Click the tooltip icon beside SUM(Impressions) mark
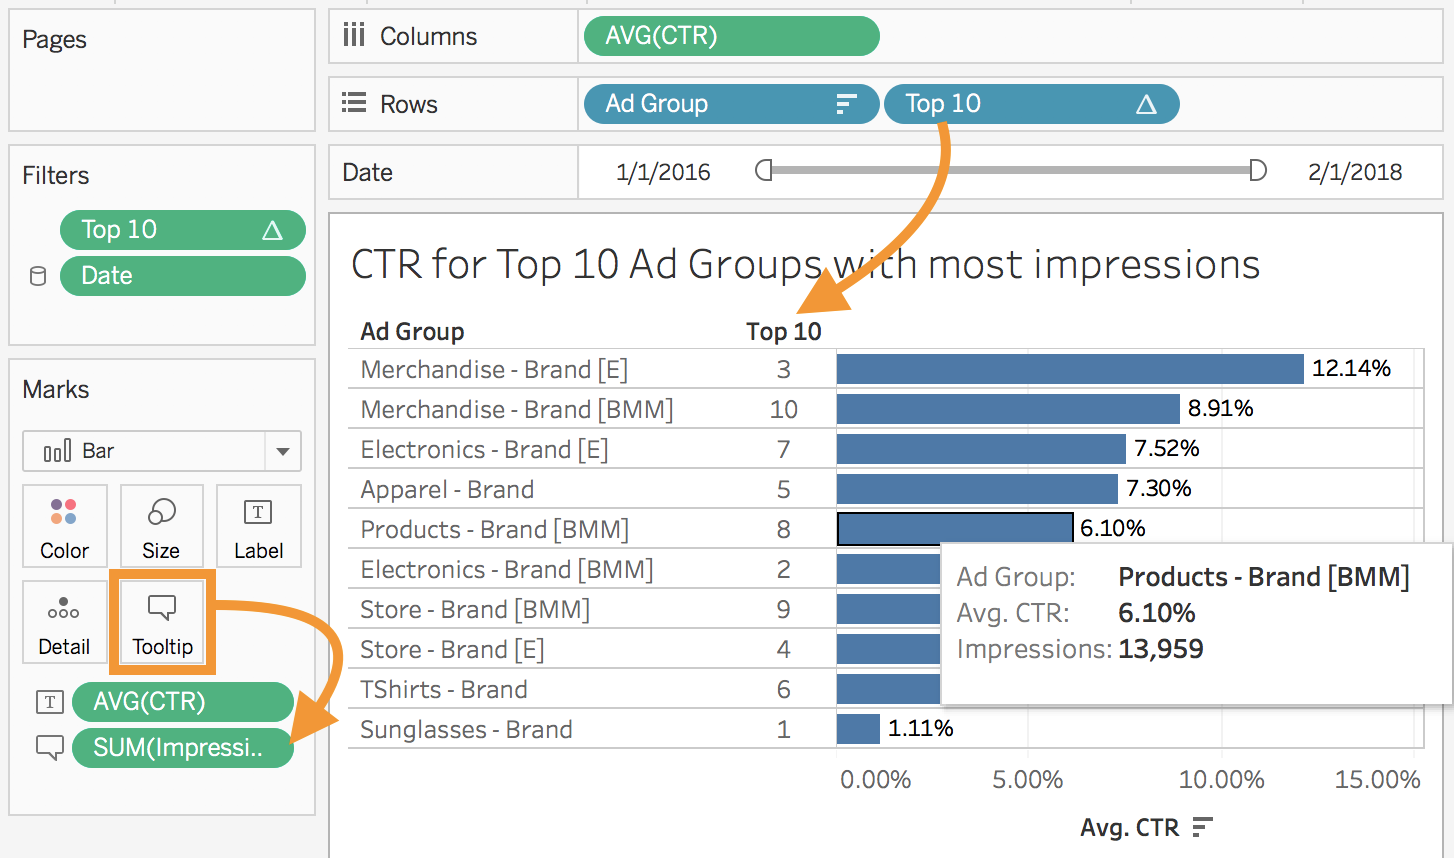Screen dimensions: 1454x858 (x=49, y=747)
